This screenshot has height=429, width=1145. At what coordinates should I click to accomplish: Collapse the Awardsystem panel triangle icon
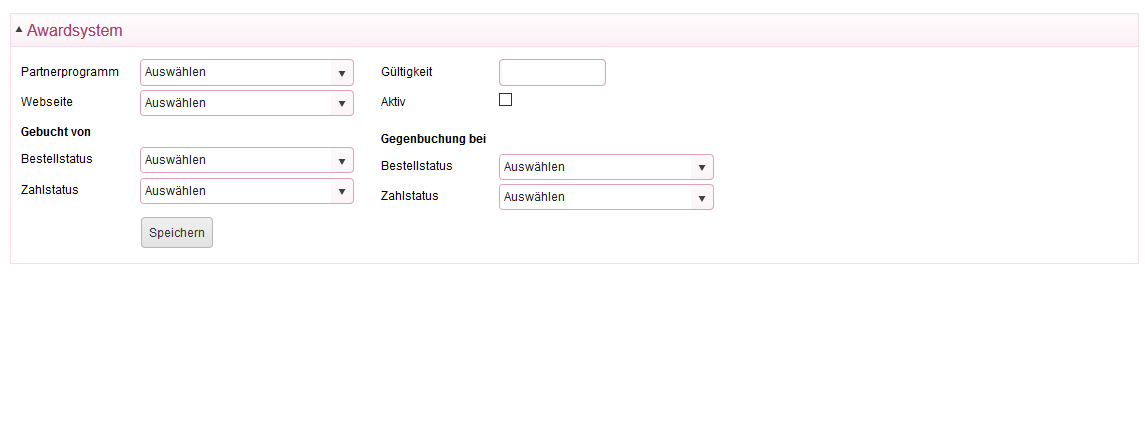[x=19, y=29]
